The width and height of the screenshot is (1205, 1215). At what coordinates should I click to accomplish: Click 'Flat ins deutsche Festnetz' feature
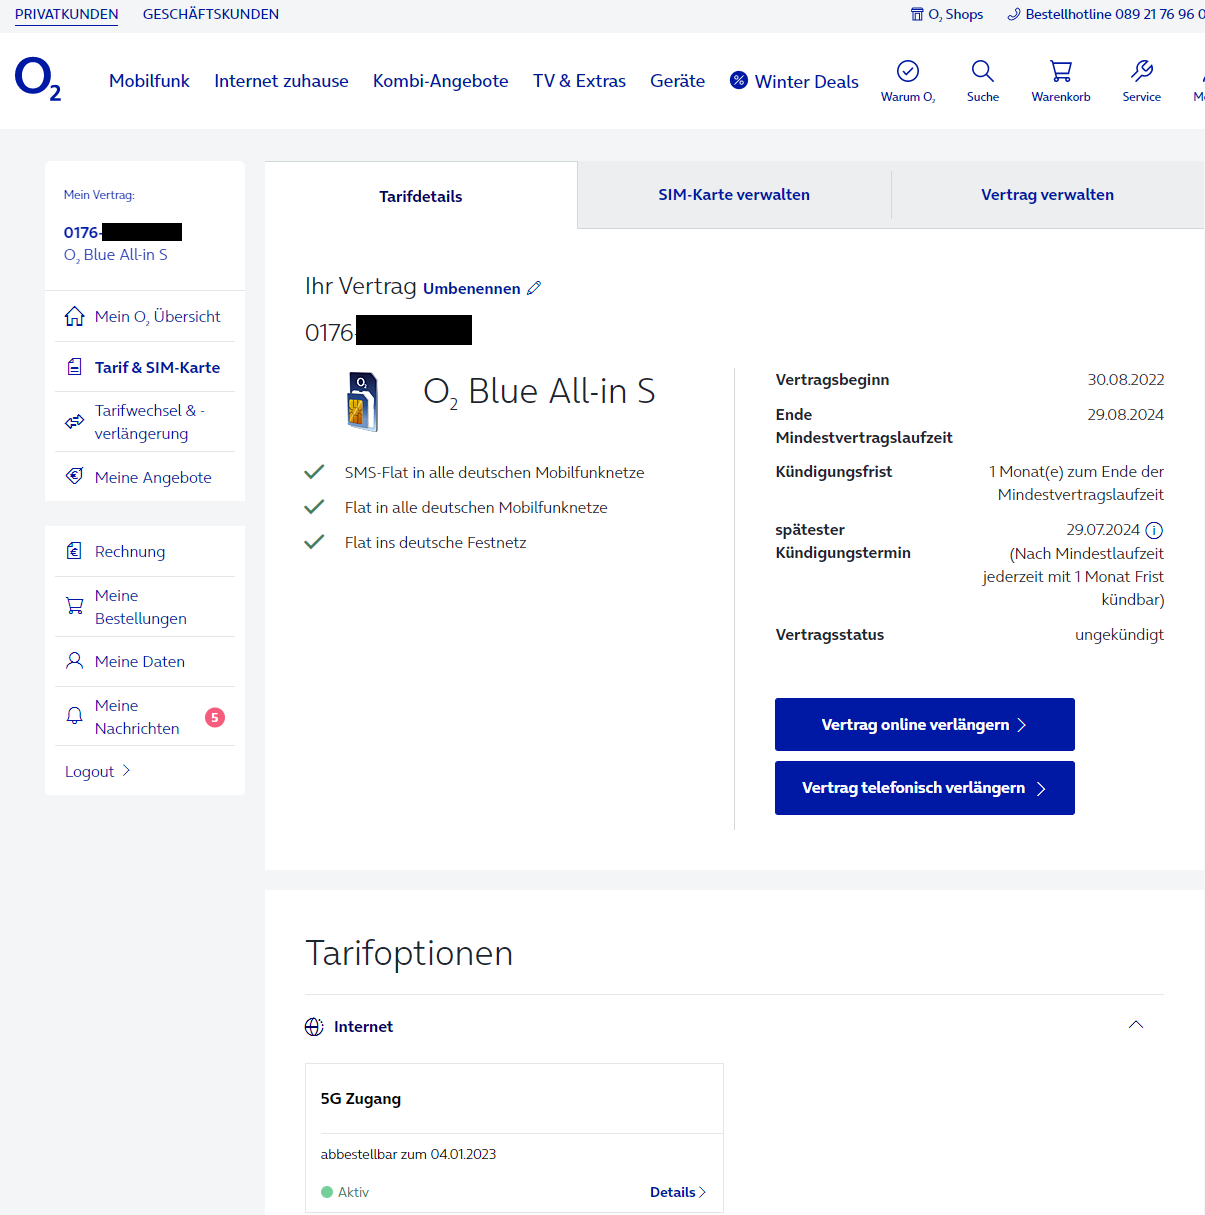coord(435,542)
